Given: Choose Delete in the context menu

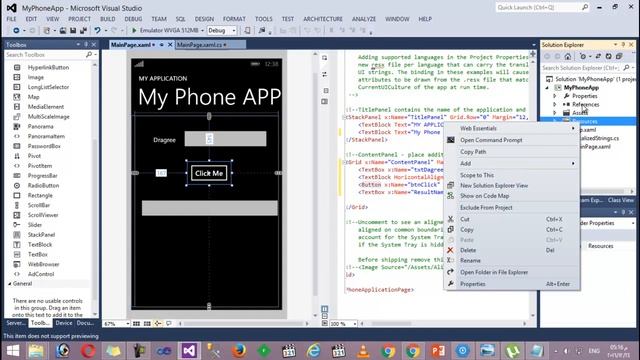Looking at the screenshot, I should coord(468,250).
